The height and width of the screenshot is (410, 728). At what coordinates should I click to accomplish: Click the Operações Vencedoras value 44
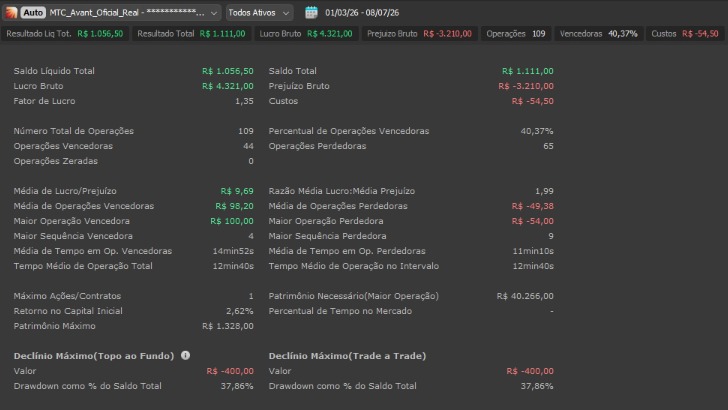[248, 146]
